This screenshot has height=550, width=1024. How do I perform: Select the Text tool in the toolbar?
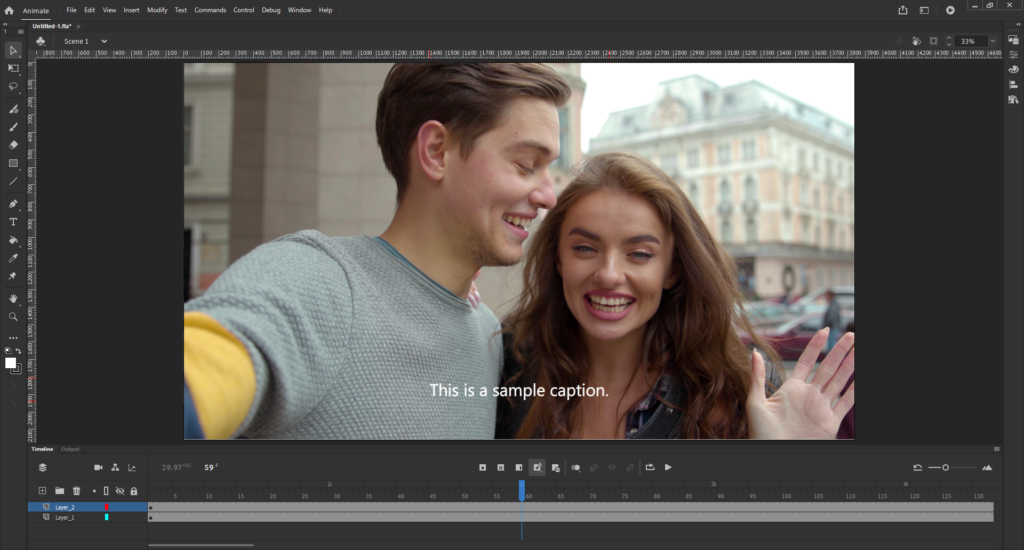(x=13, y=222)
